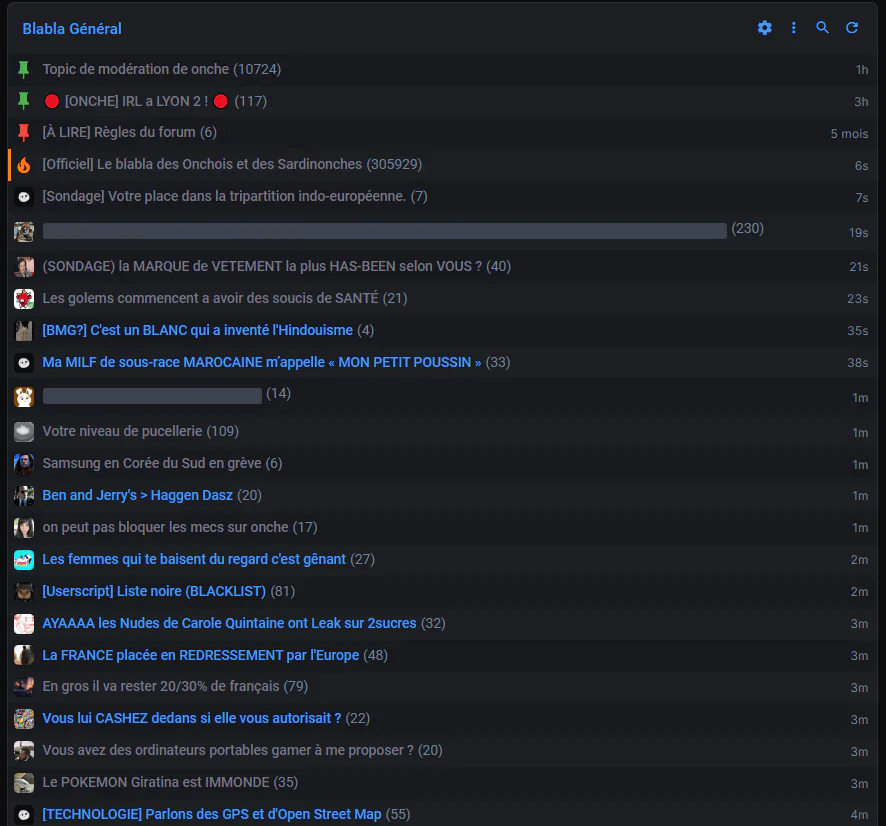
Task: Click the search magnifier icon
Action: (x=822, y=28)
